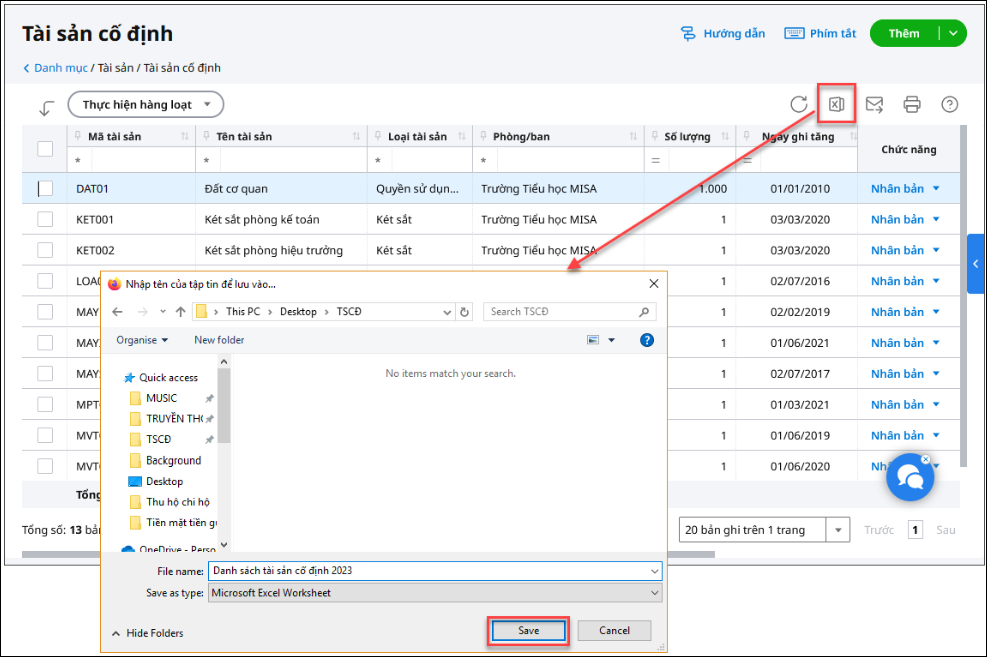Image resolution: width=987 pixels, height=657 pixels.
Task: Click the Danh mục breadcrumb link
Action: [58, 68]
